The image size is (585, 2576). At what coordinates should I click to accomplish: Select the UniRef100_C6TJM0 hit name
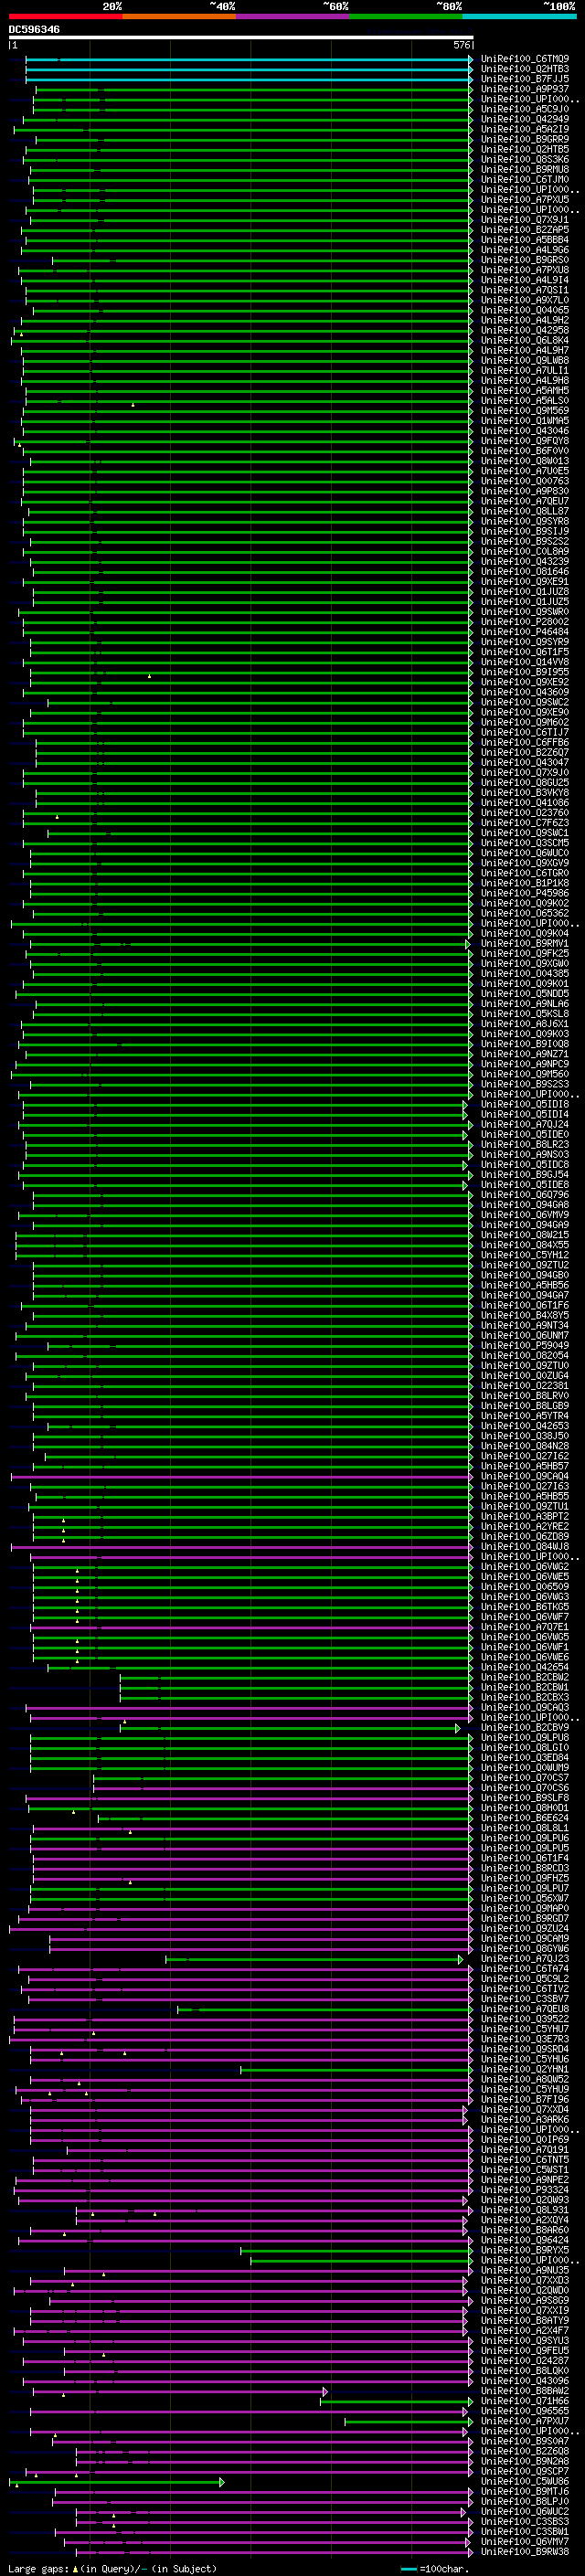pos(525,179)
